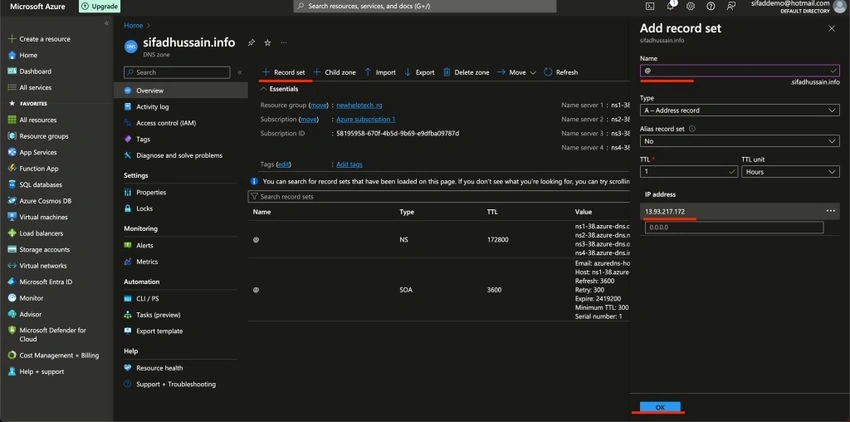Add Child zone toolbar button
Viewport: 850px width, 422px height.
tap(334, 72)
